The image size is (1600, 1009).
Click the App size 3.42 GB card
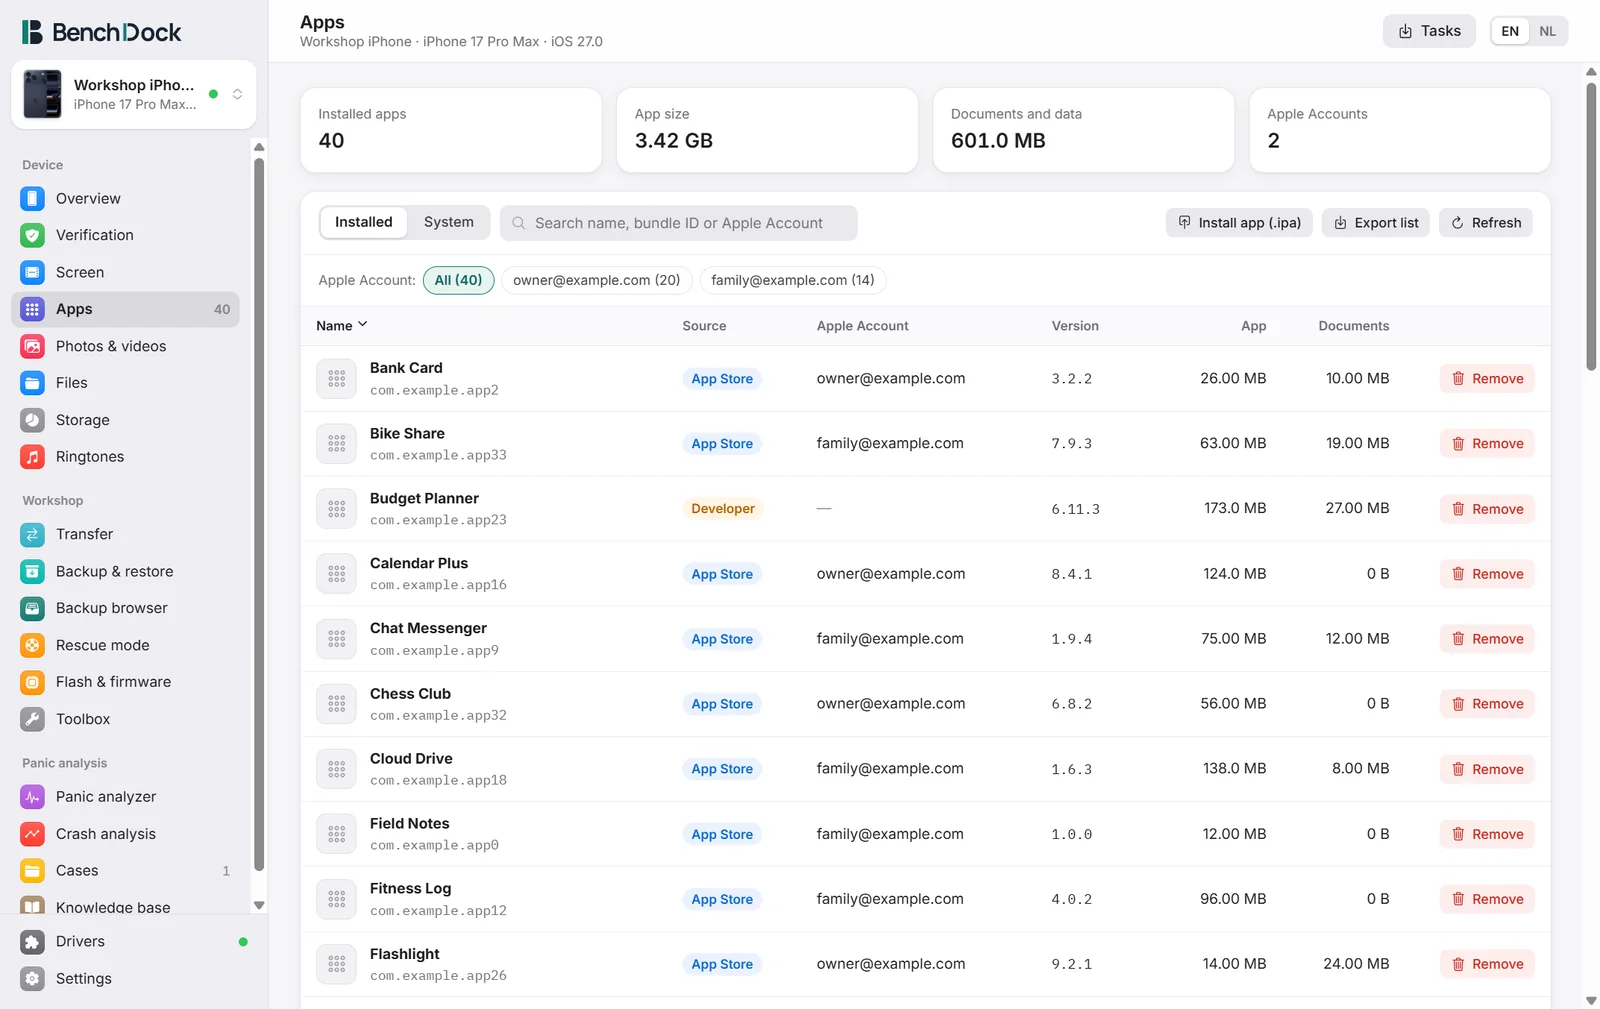(767, 130)
